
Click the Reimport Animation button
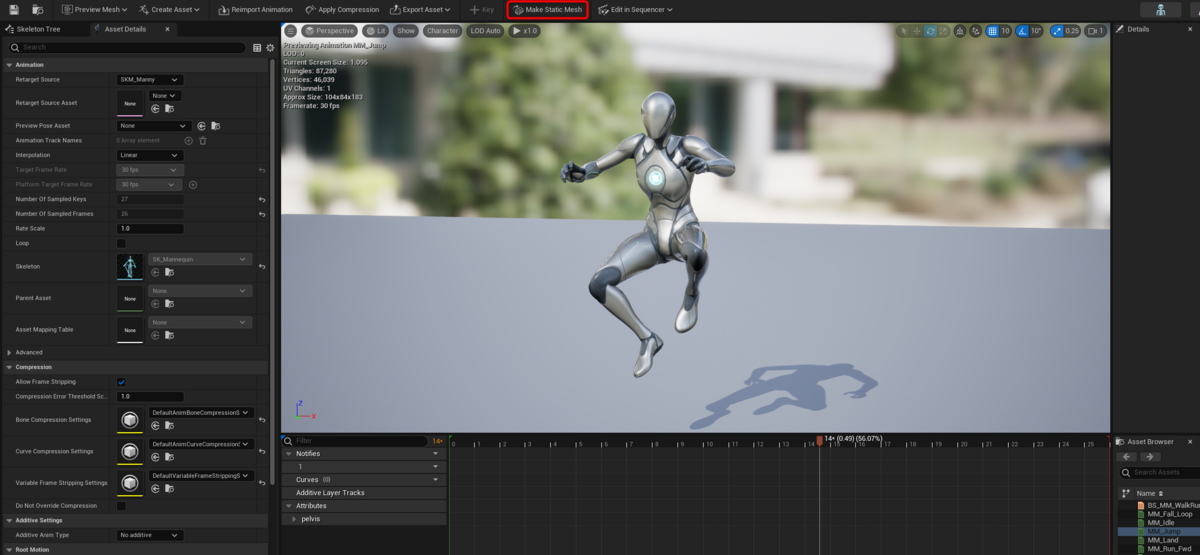pyautogui.click(x=255, y=9)
